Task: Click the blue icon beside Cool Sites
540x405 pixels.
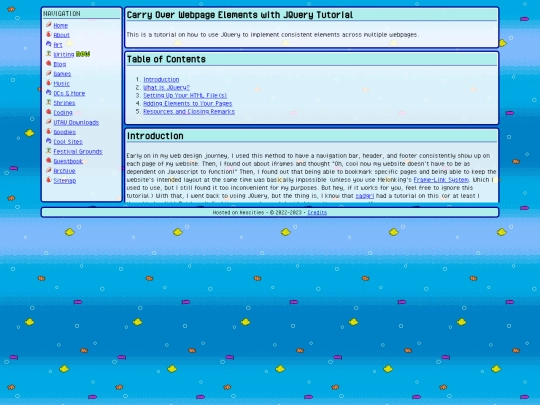Action: coord(49,141)
